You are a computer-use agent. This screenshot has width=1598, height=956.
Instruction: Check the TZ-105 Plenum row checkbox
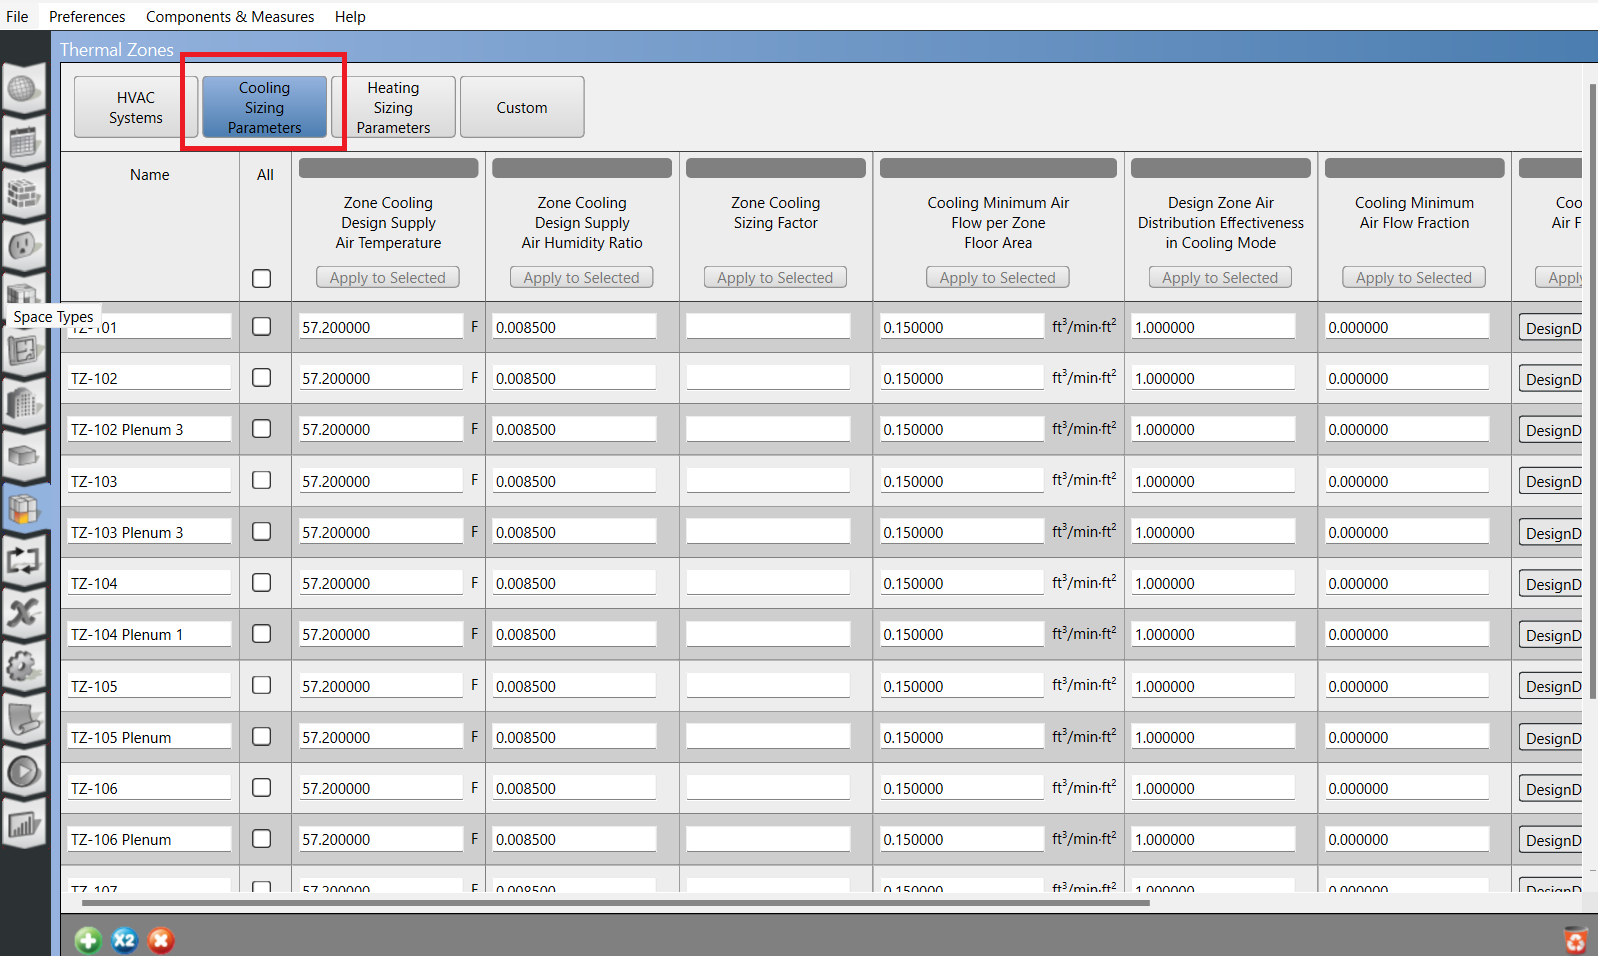pyautogui.click(x=262, y=737)
